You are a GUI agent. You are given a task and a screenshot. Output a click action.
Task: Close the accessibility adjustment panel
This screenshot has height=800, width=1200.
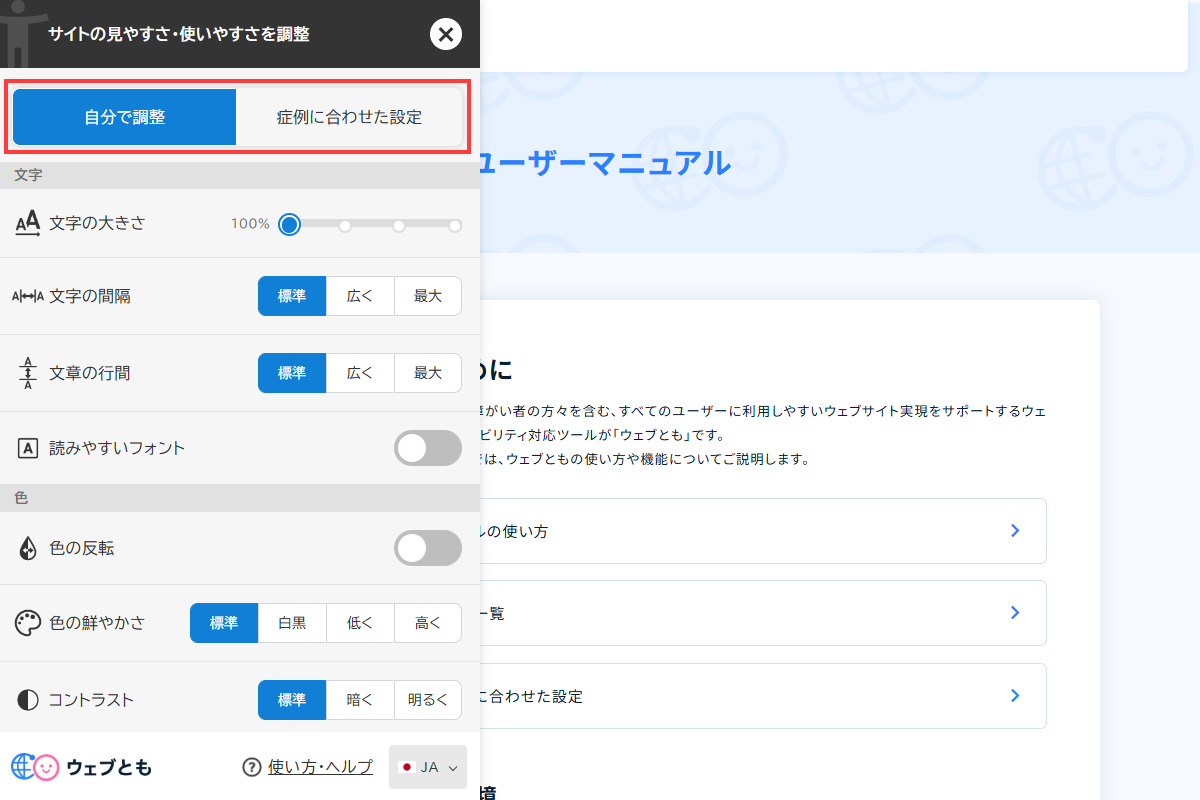(446, 33)
